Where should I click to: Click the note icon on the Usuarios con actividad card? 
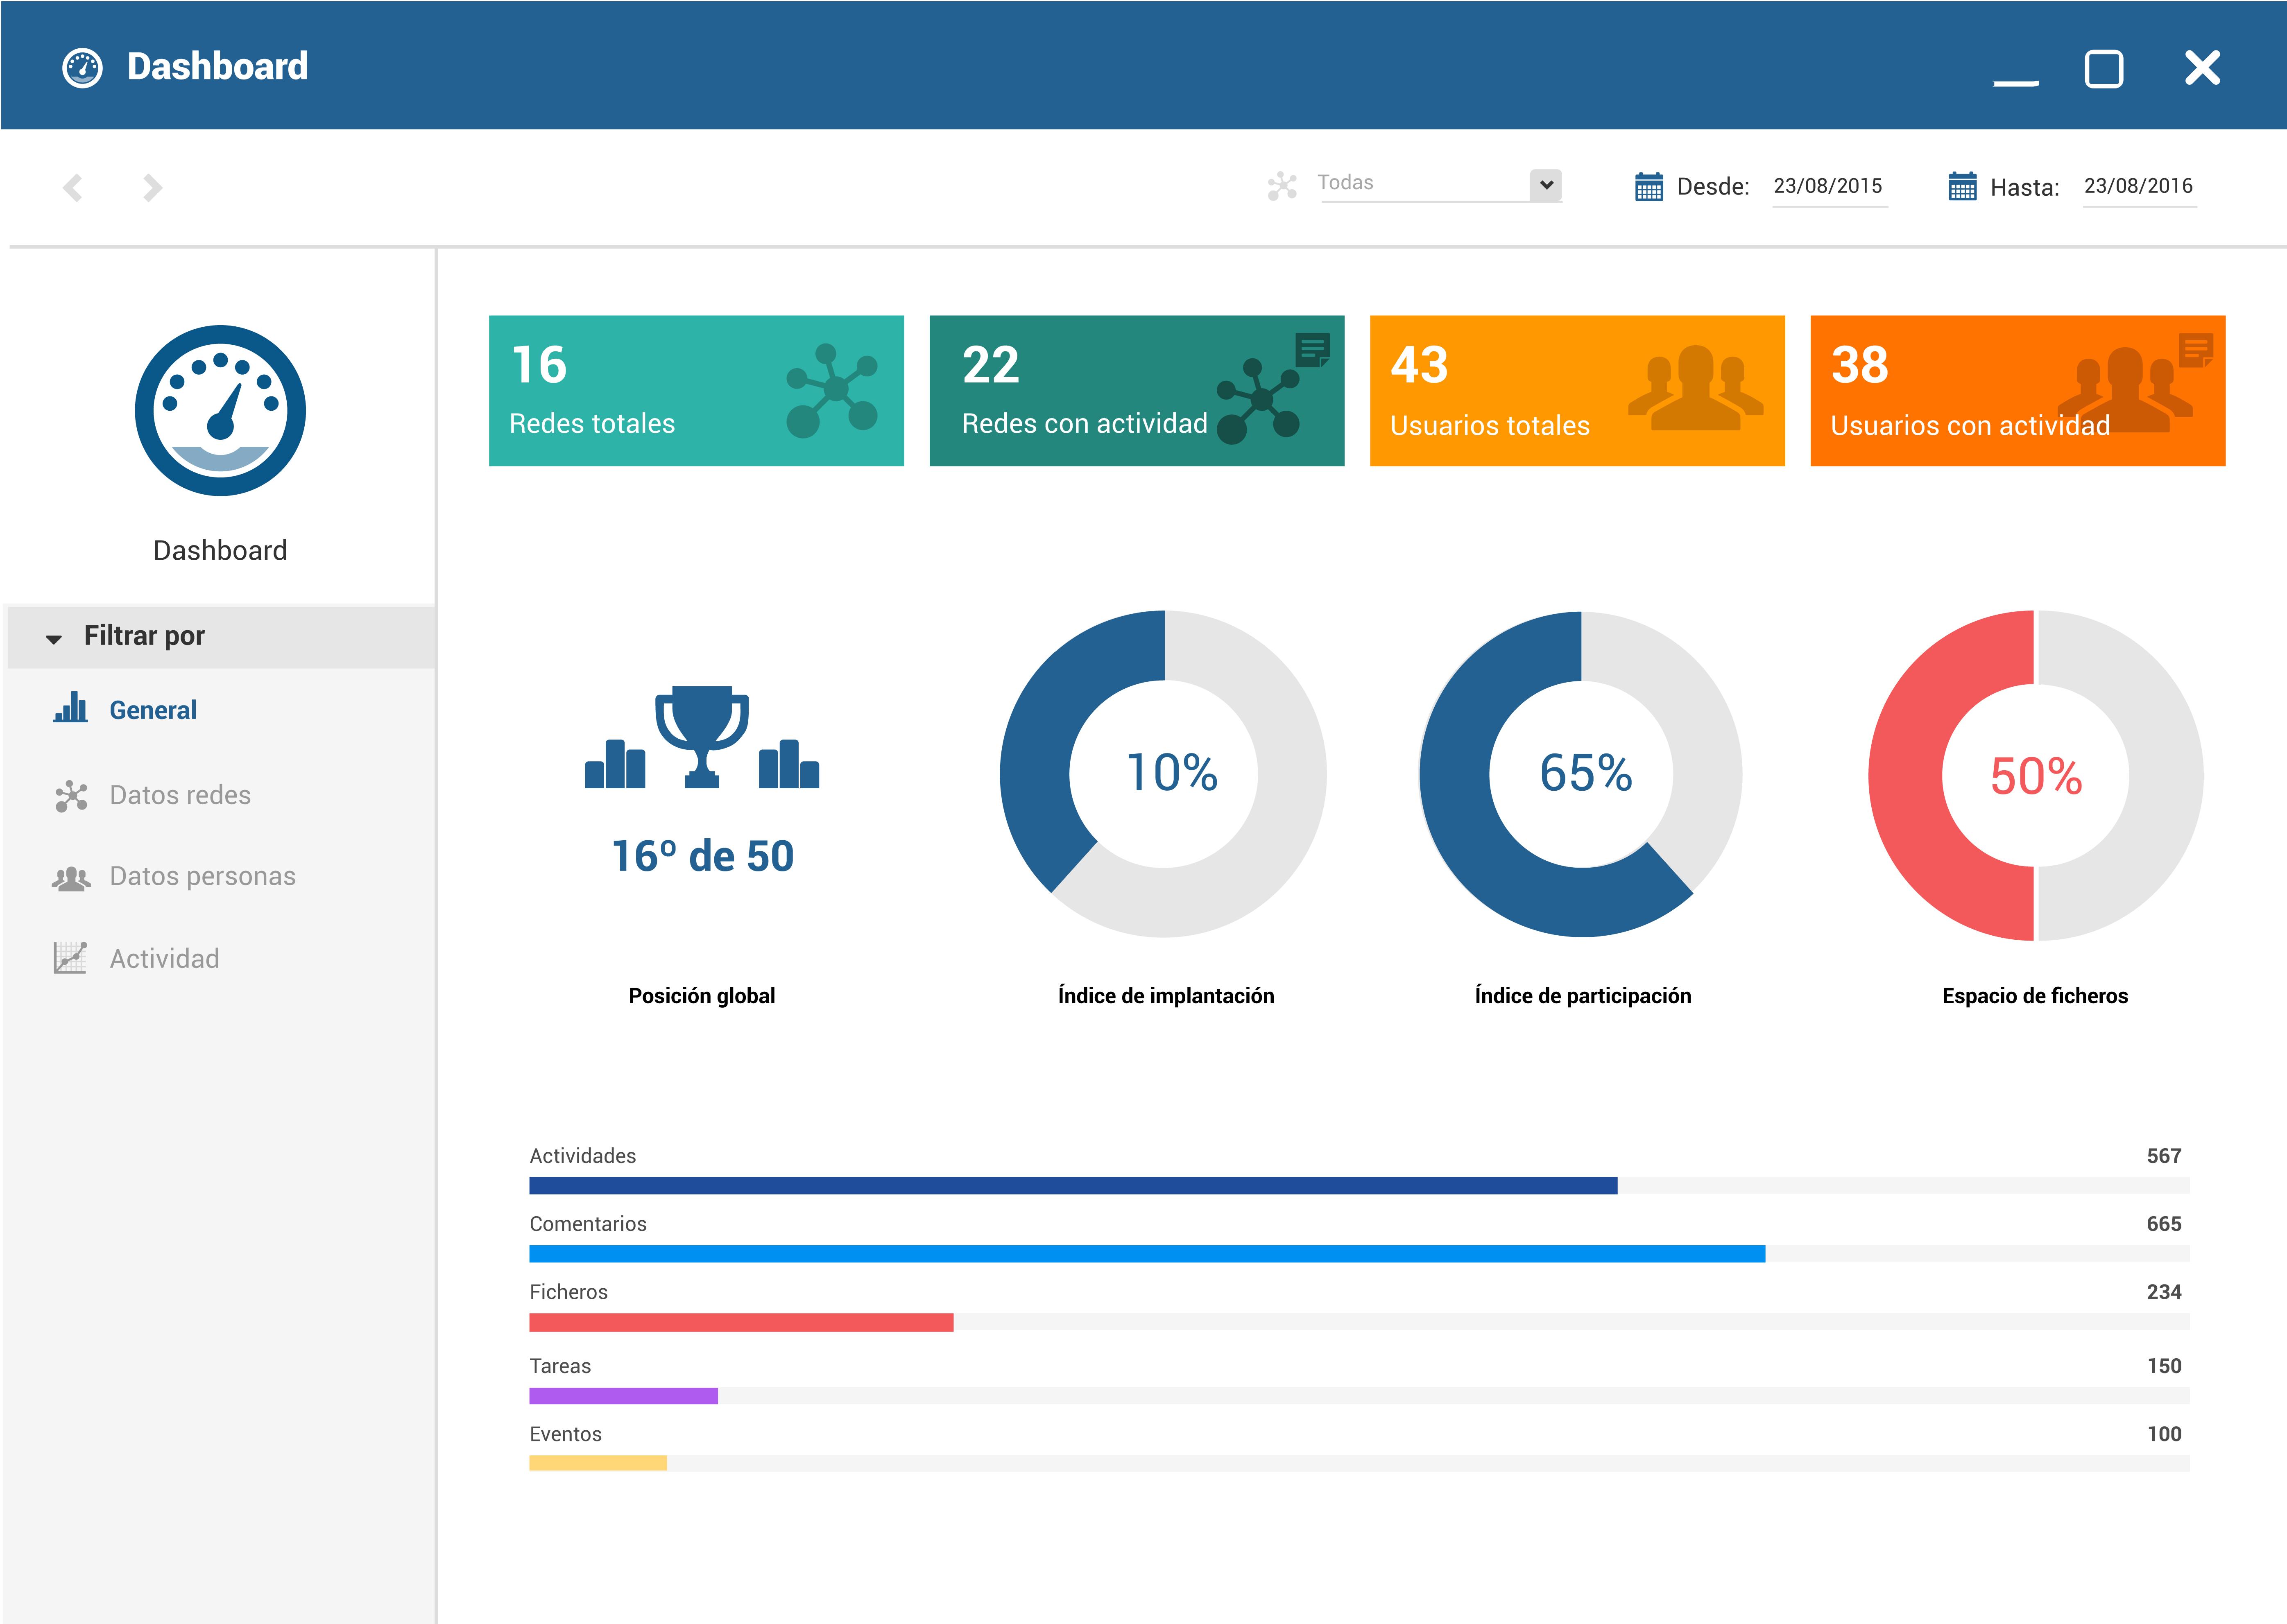(2196, 350)
